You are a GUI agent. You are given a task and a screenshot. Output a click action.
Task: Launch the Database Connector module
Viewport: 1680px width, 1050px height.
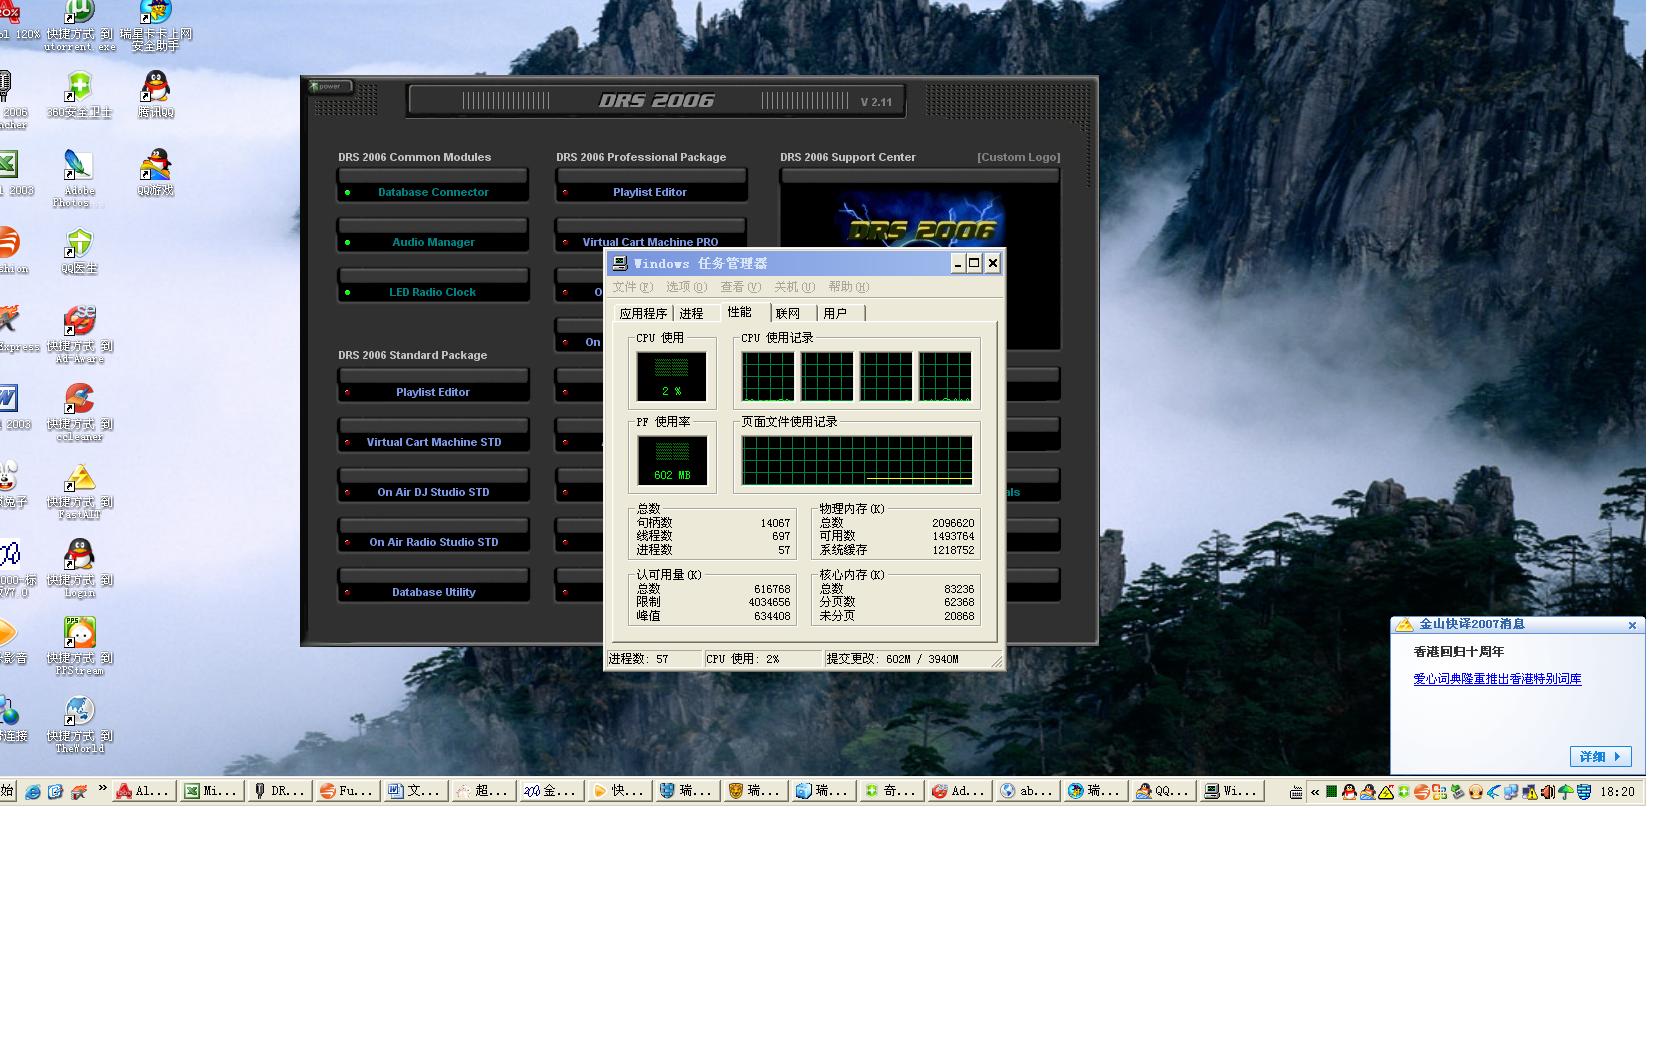click(x=433, y=192)
